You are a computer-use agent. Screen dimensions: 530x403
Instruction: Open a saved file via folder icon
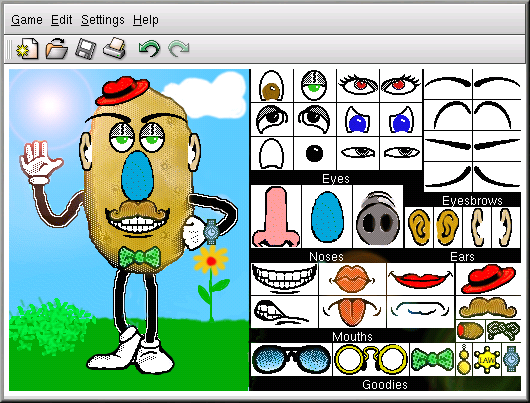click(56, 49)
